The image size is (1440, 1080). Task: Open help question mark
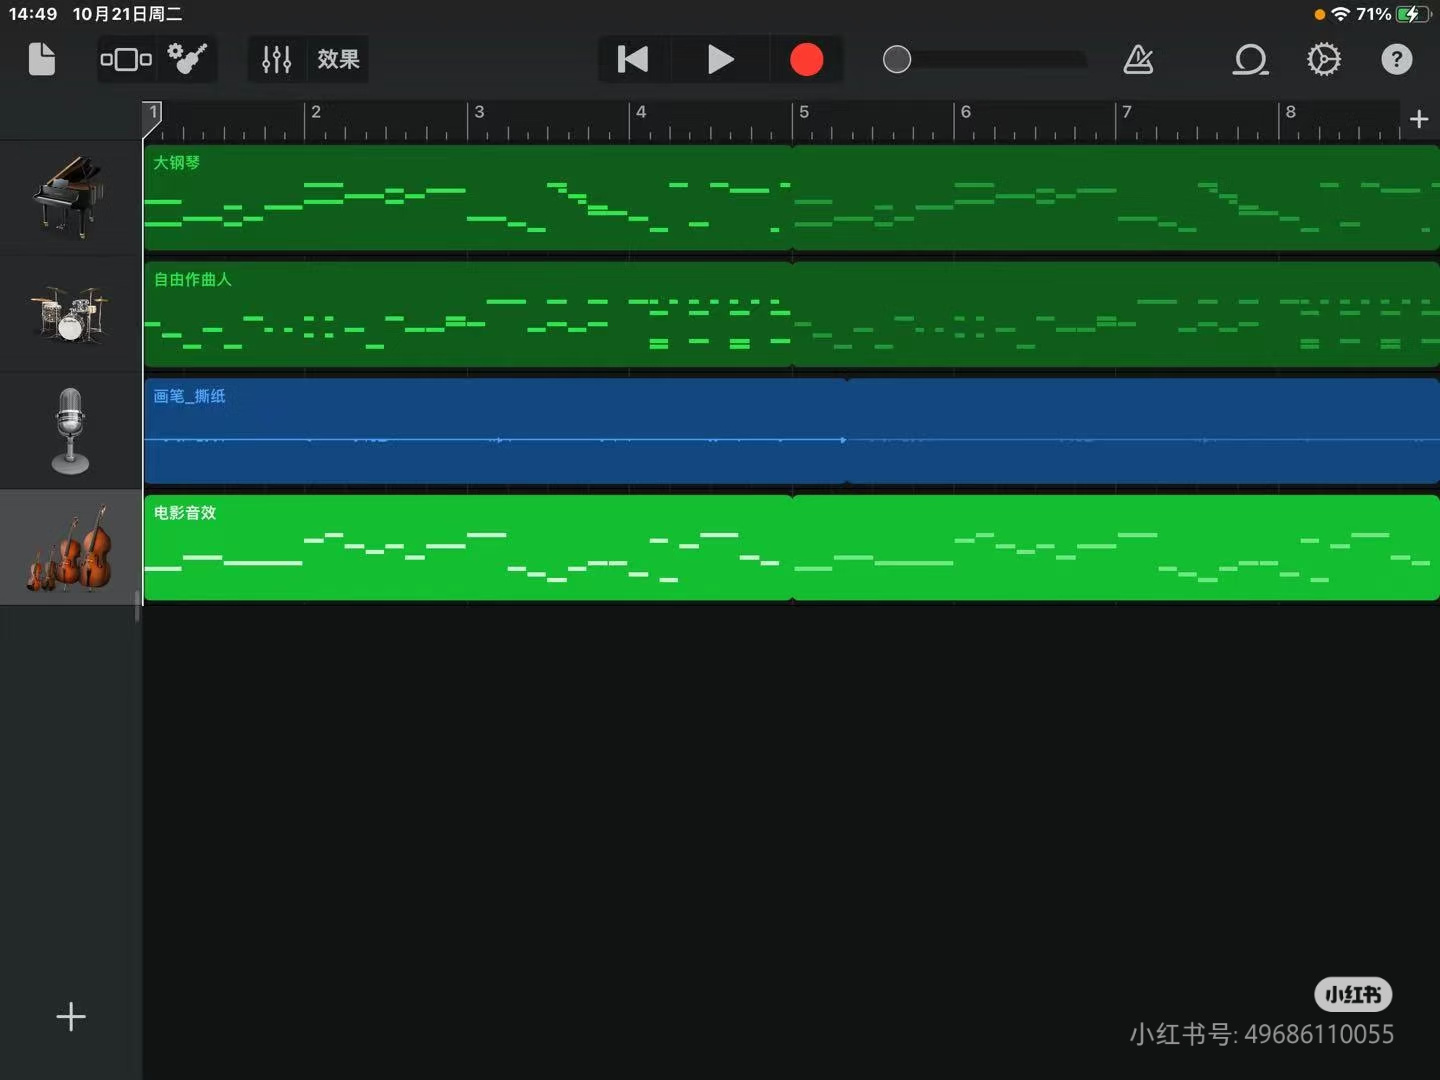click(x=1397, y=59)
